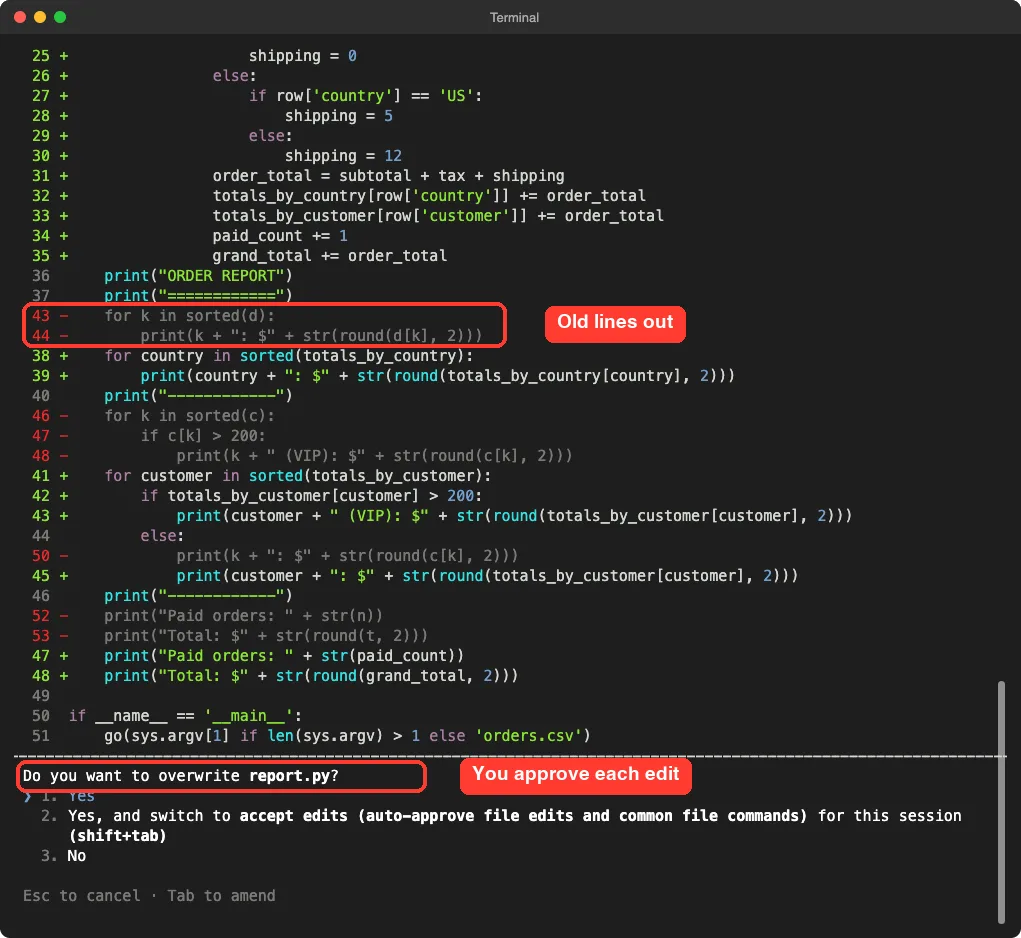This screenshot has height=938, width=1021.
Task: Click 'Esc to cancel' hint text
Action: [x=81, y=896]
